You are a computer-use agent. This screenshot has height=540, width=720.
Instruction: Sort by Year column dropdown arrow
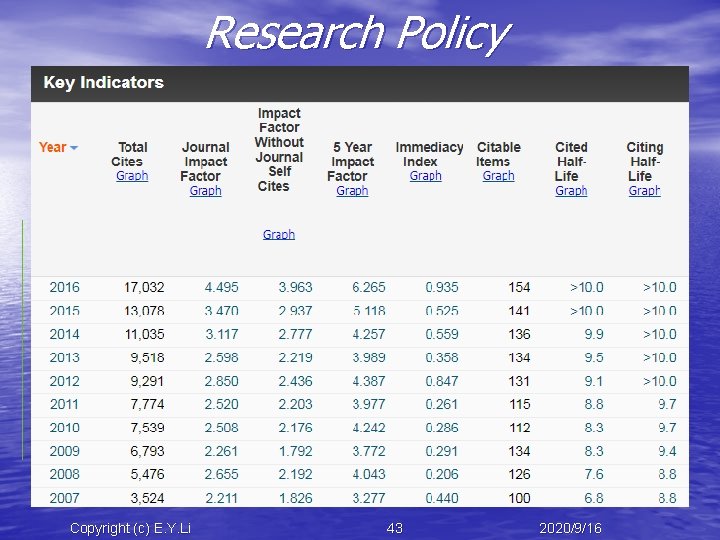[x=74, y=148]
